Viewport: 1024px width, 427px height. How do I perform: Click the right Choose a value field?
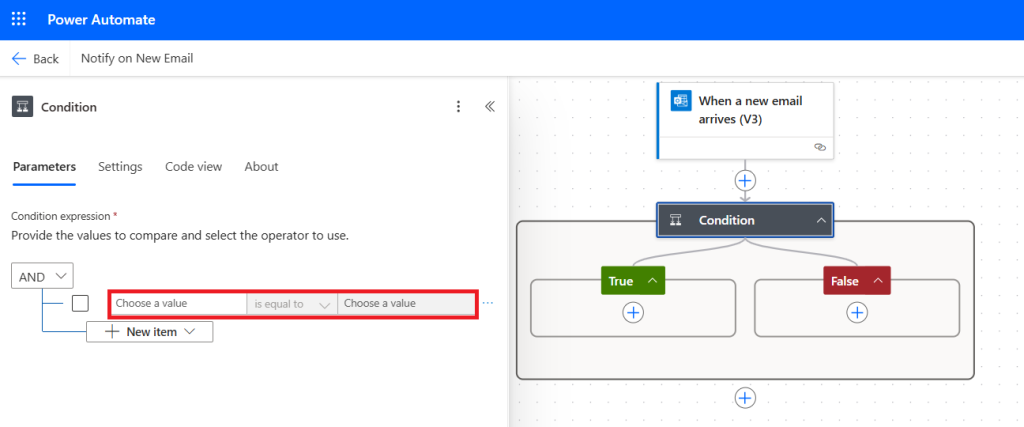pos(406,303)
